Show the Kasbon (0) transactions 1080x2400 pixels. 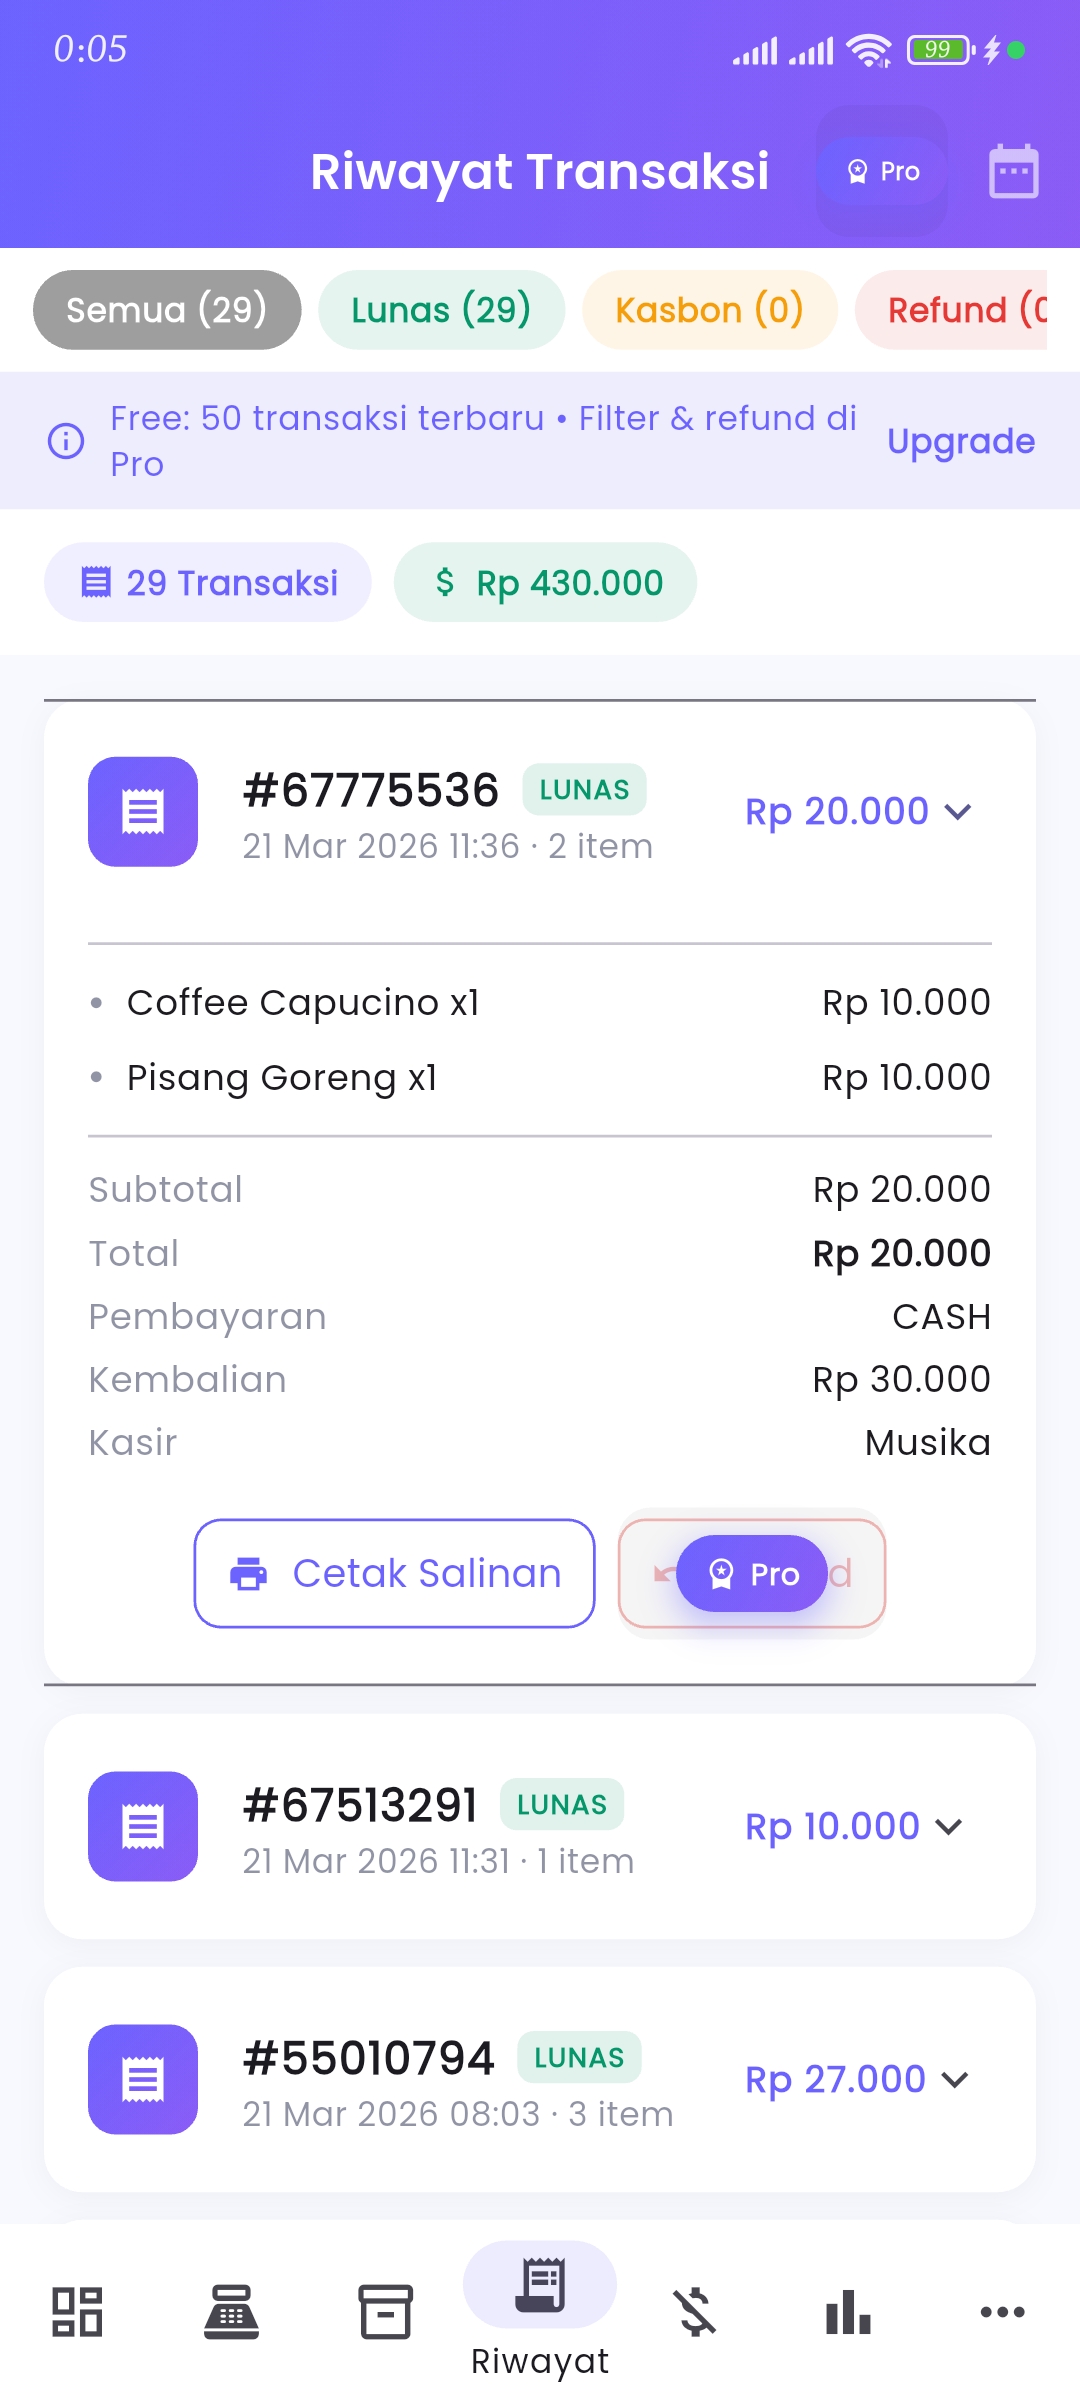[709, 310]
